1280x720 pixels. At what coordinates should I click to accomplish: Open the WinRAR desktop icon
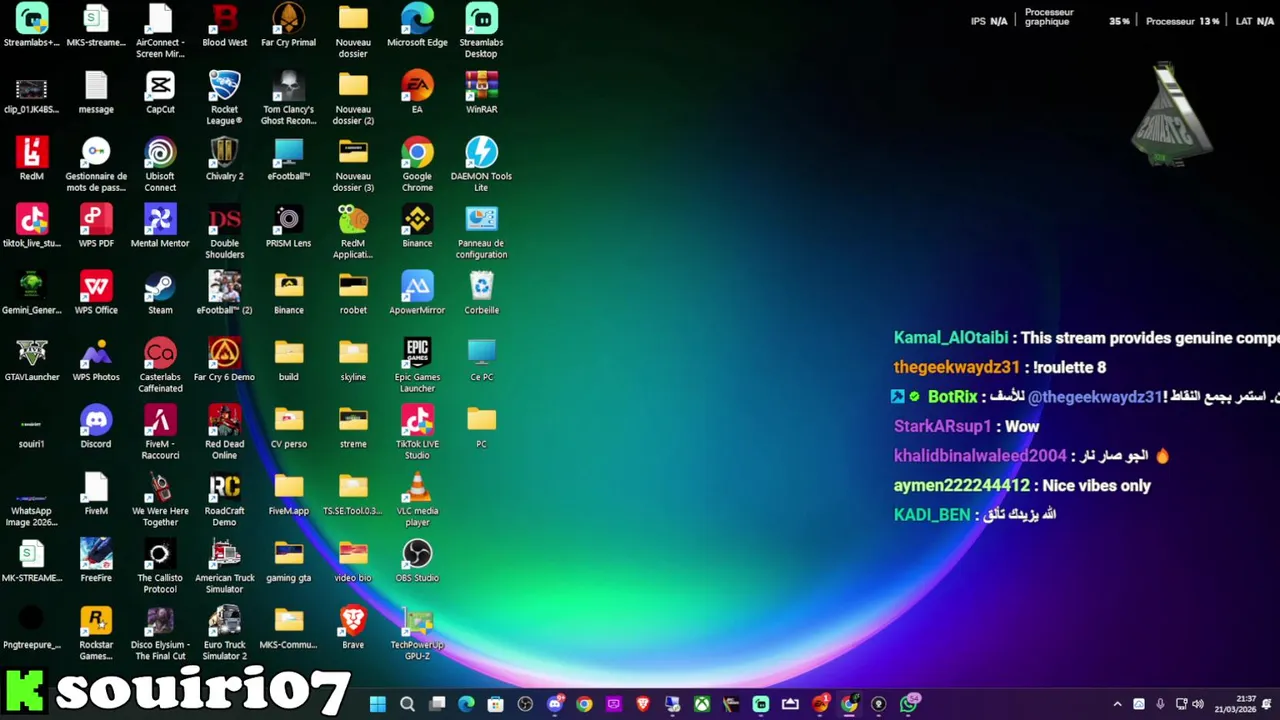click(481, 92)
